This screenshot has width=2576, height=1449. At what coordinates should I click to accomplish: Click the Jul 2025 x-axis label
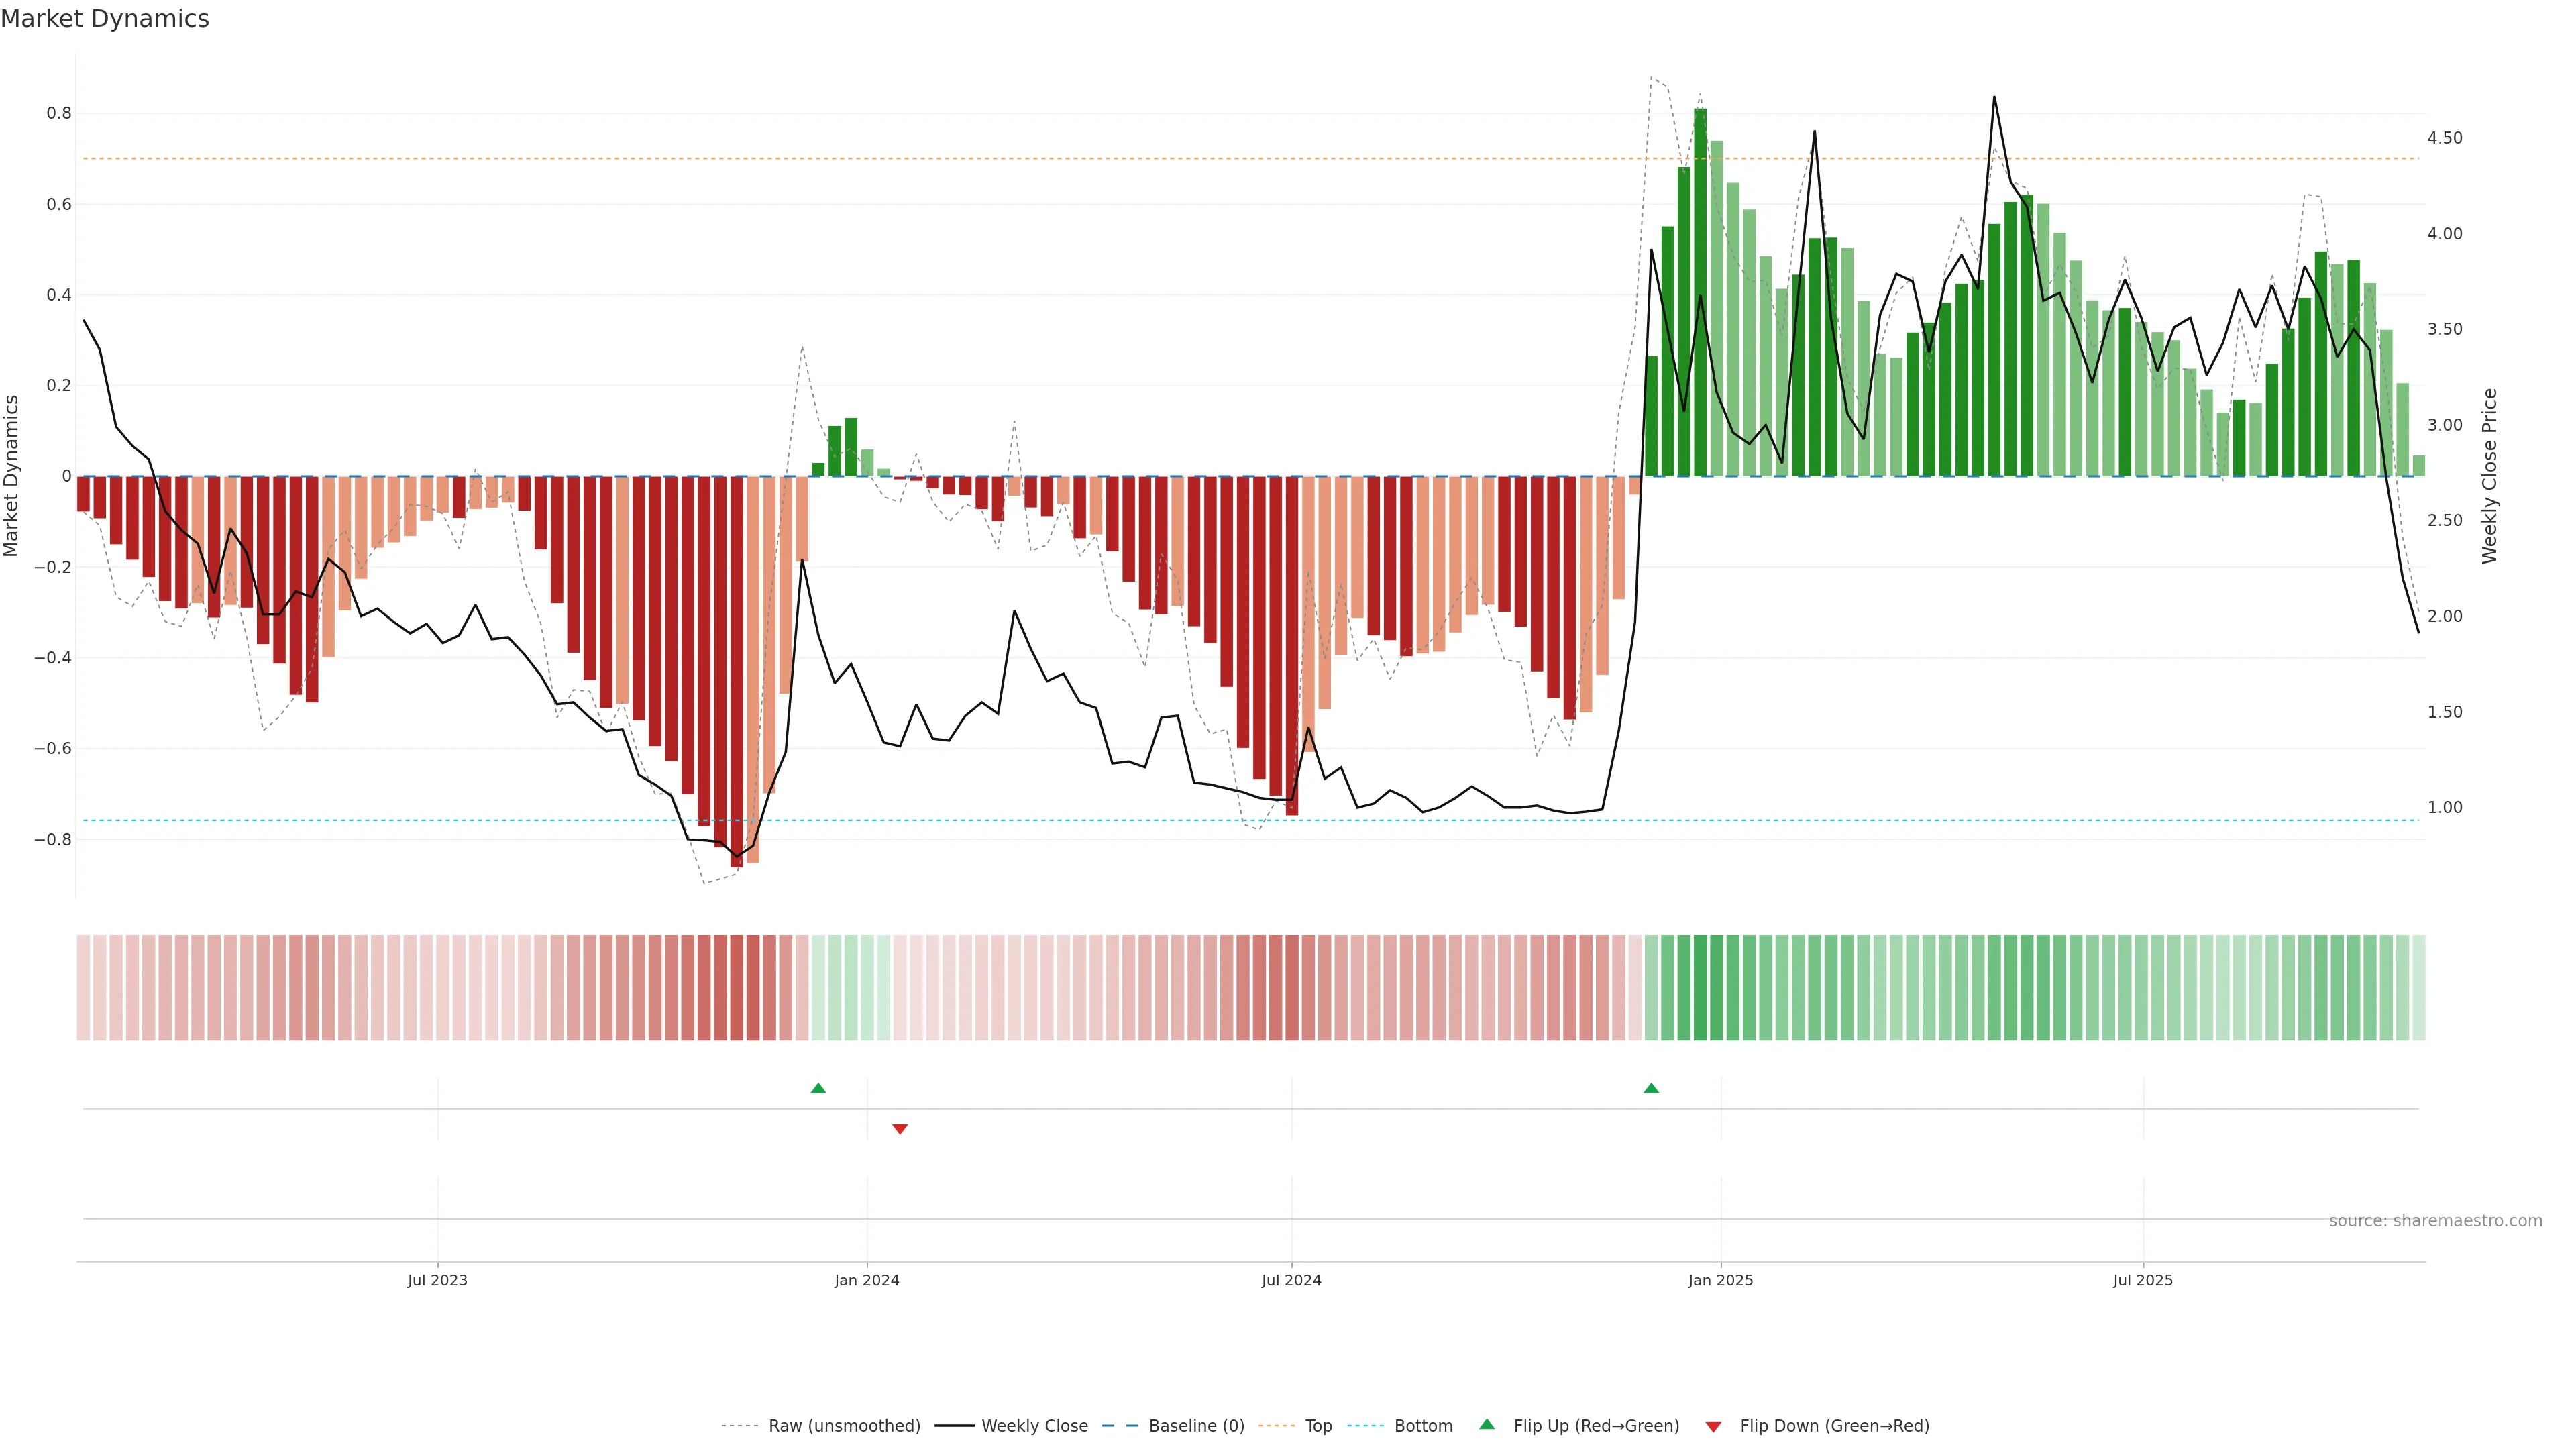tap(2142, 1280)
